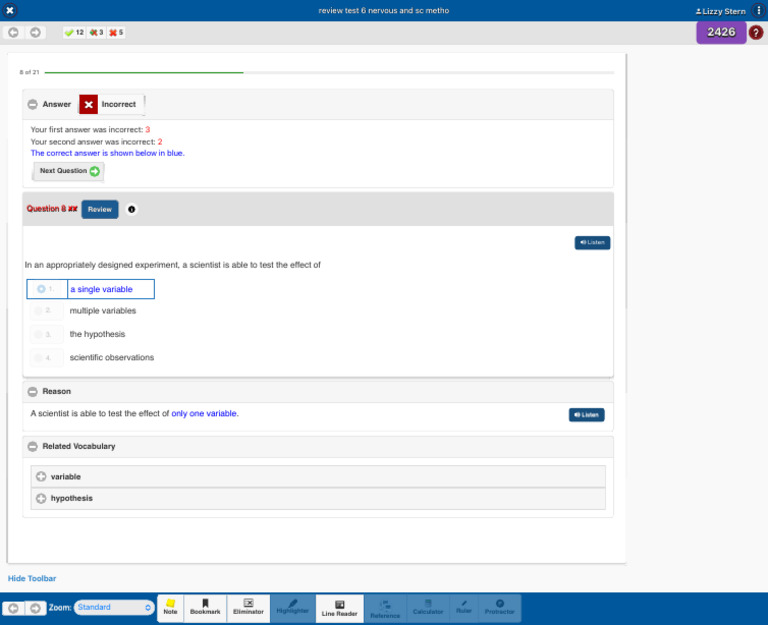Open the Reference tool
768x625 pixels.
point(385,608)
